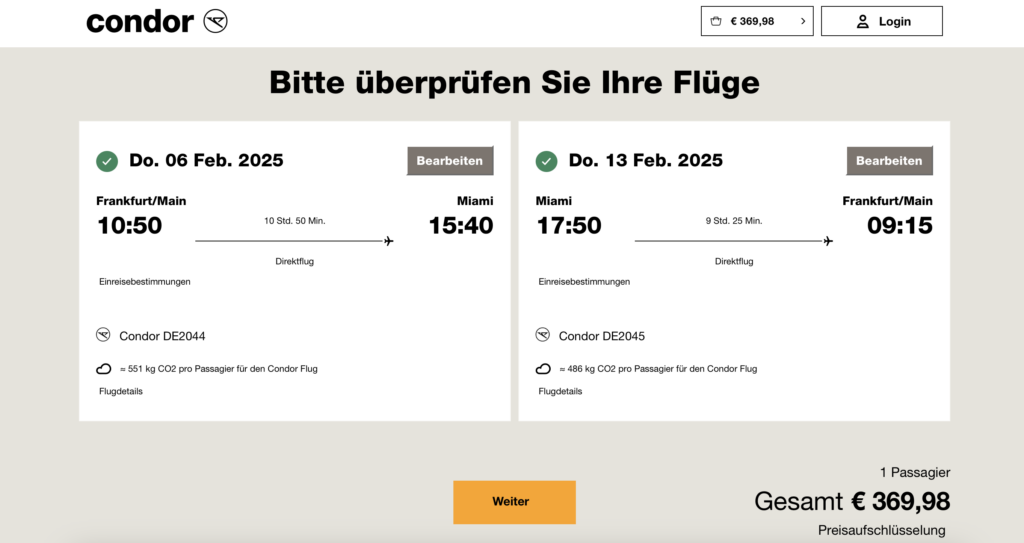Edit the 13 Feb. flight with Bearbeiten

889,160
